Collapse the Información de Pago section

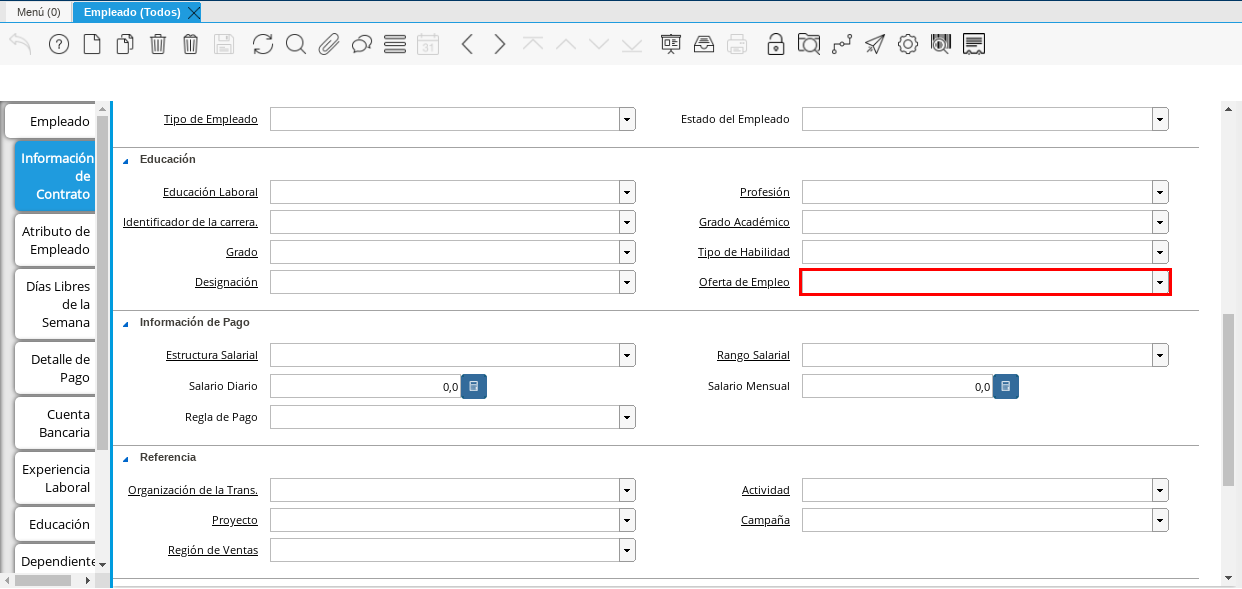[126, 324]
